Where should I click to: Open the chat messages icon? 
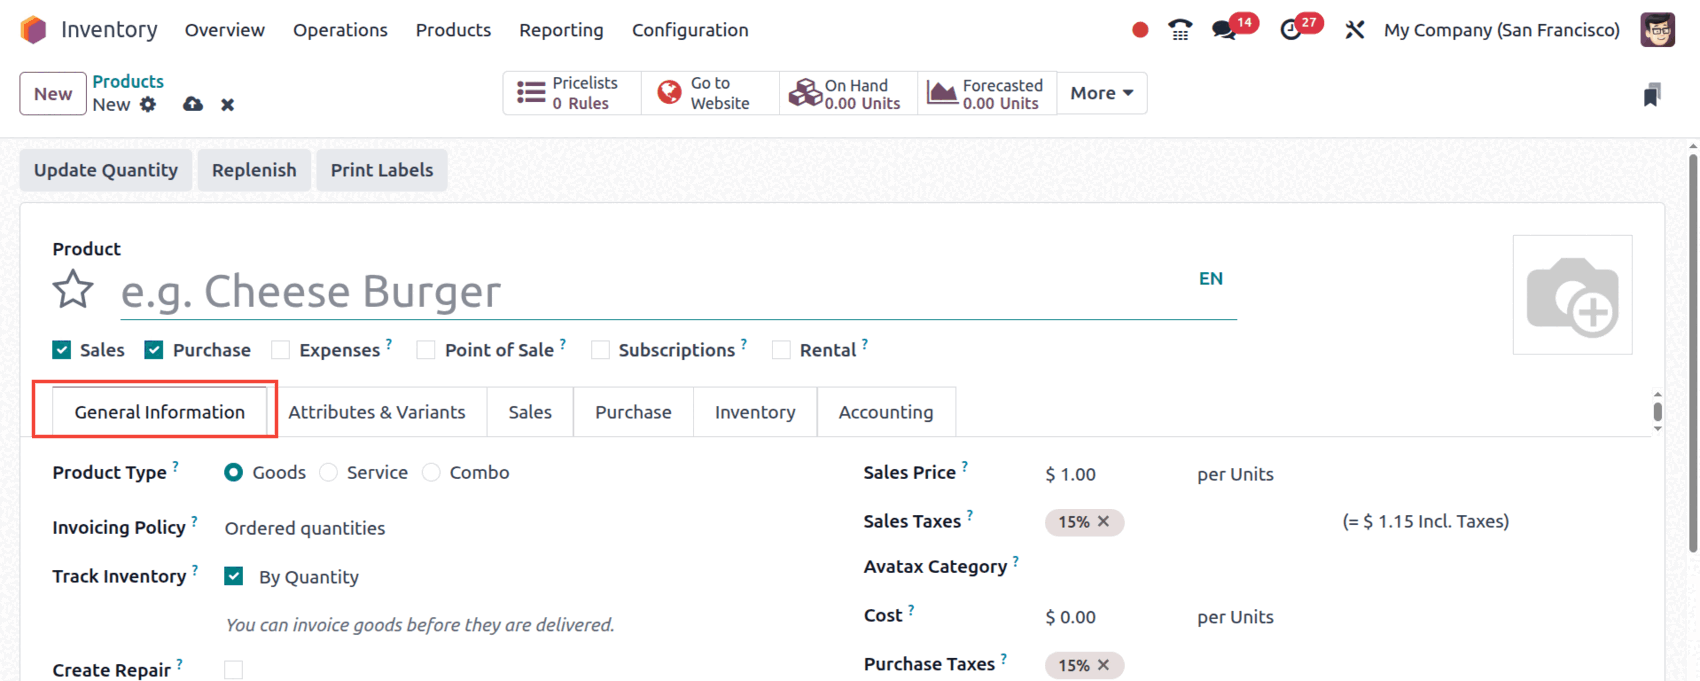tap(1224, 30)
